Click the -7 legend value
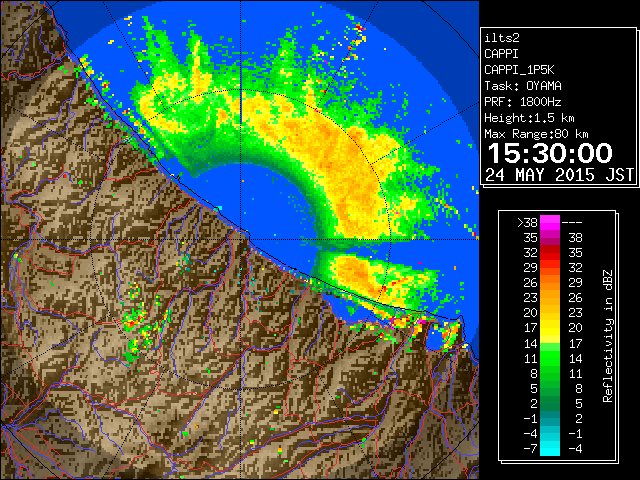 (530, 449)
